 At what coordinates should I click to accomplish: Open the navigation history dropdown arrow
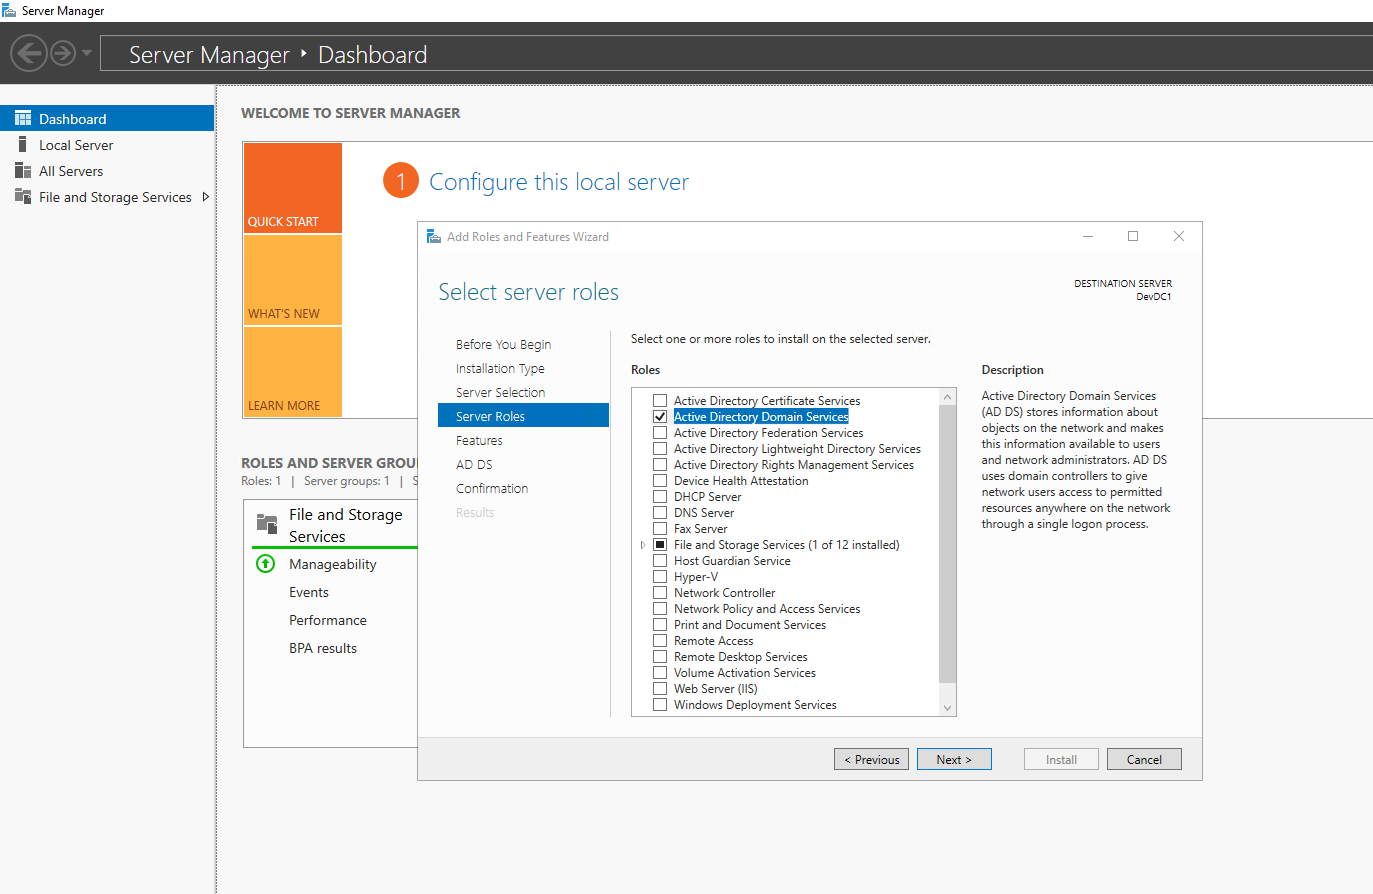(x=87, y=53)
